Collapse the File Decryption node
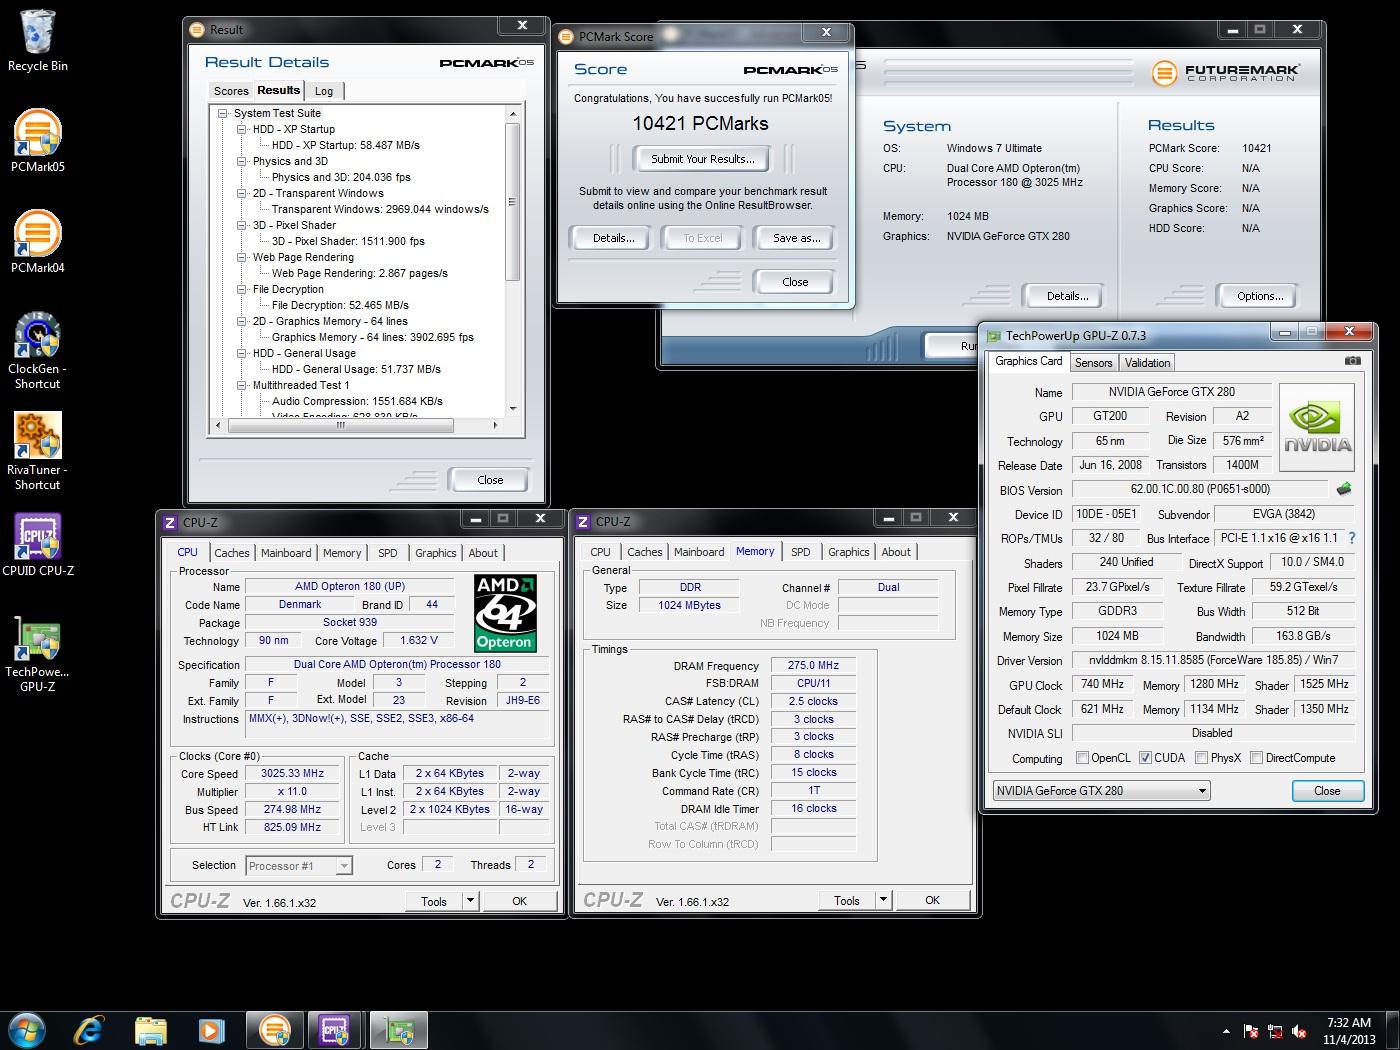This screenshot has height=1050, width=1400. [242, 289]
